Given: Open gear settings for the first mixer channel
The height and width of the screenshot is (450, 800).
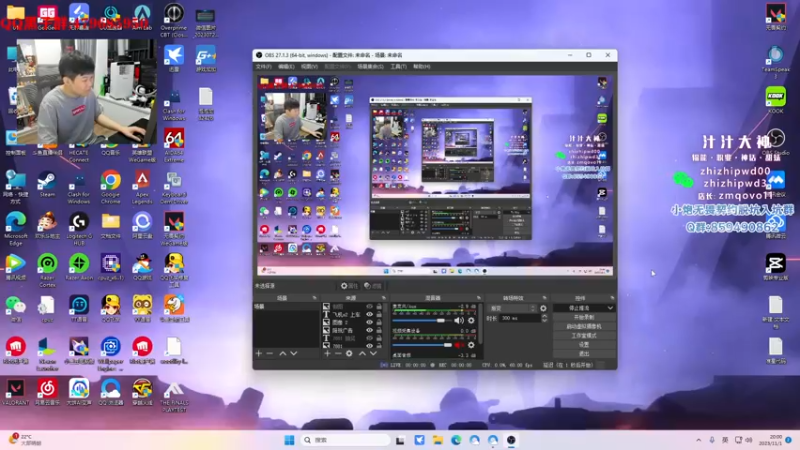Looking at the screenshot, I should pos(471,320).
